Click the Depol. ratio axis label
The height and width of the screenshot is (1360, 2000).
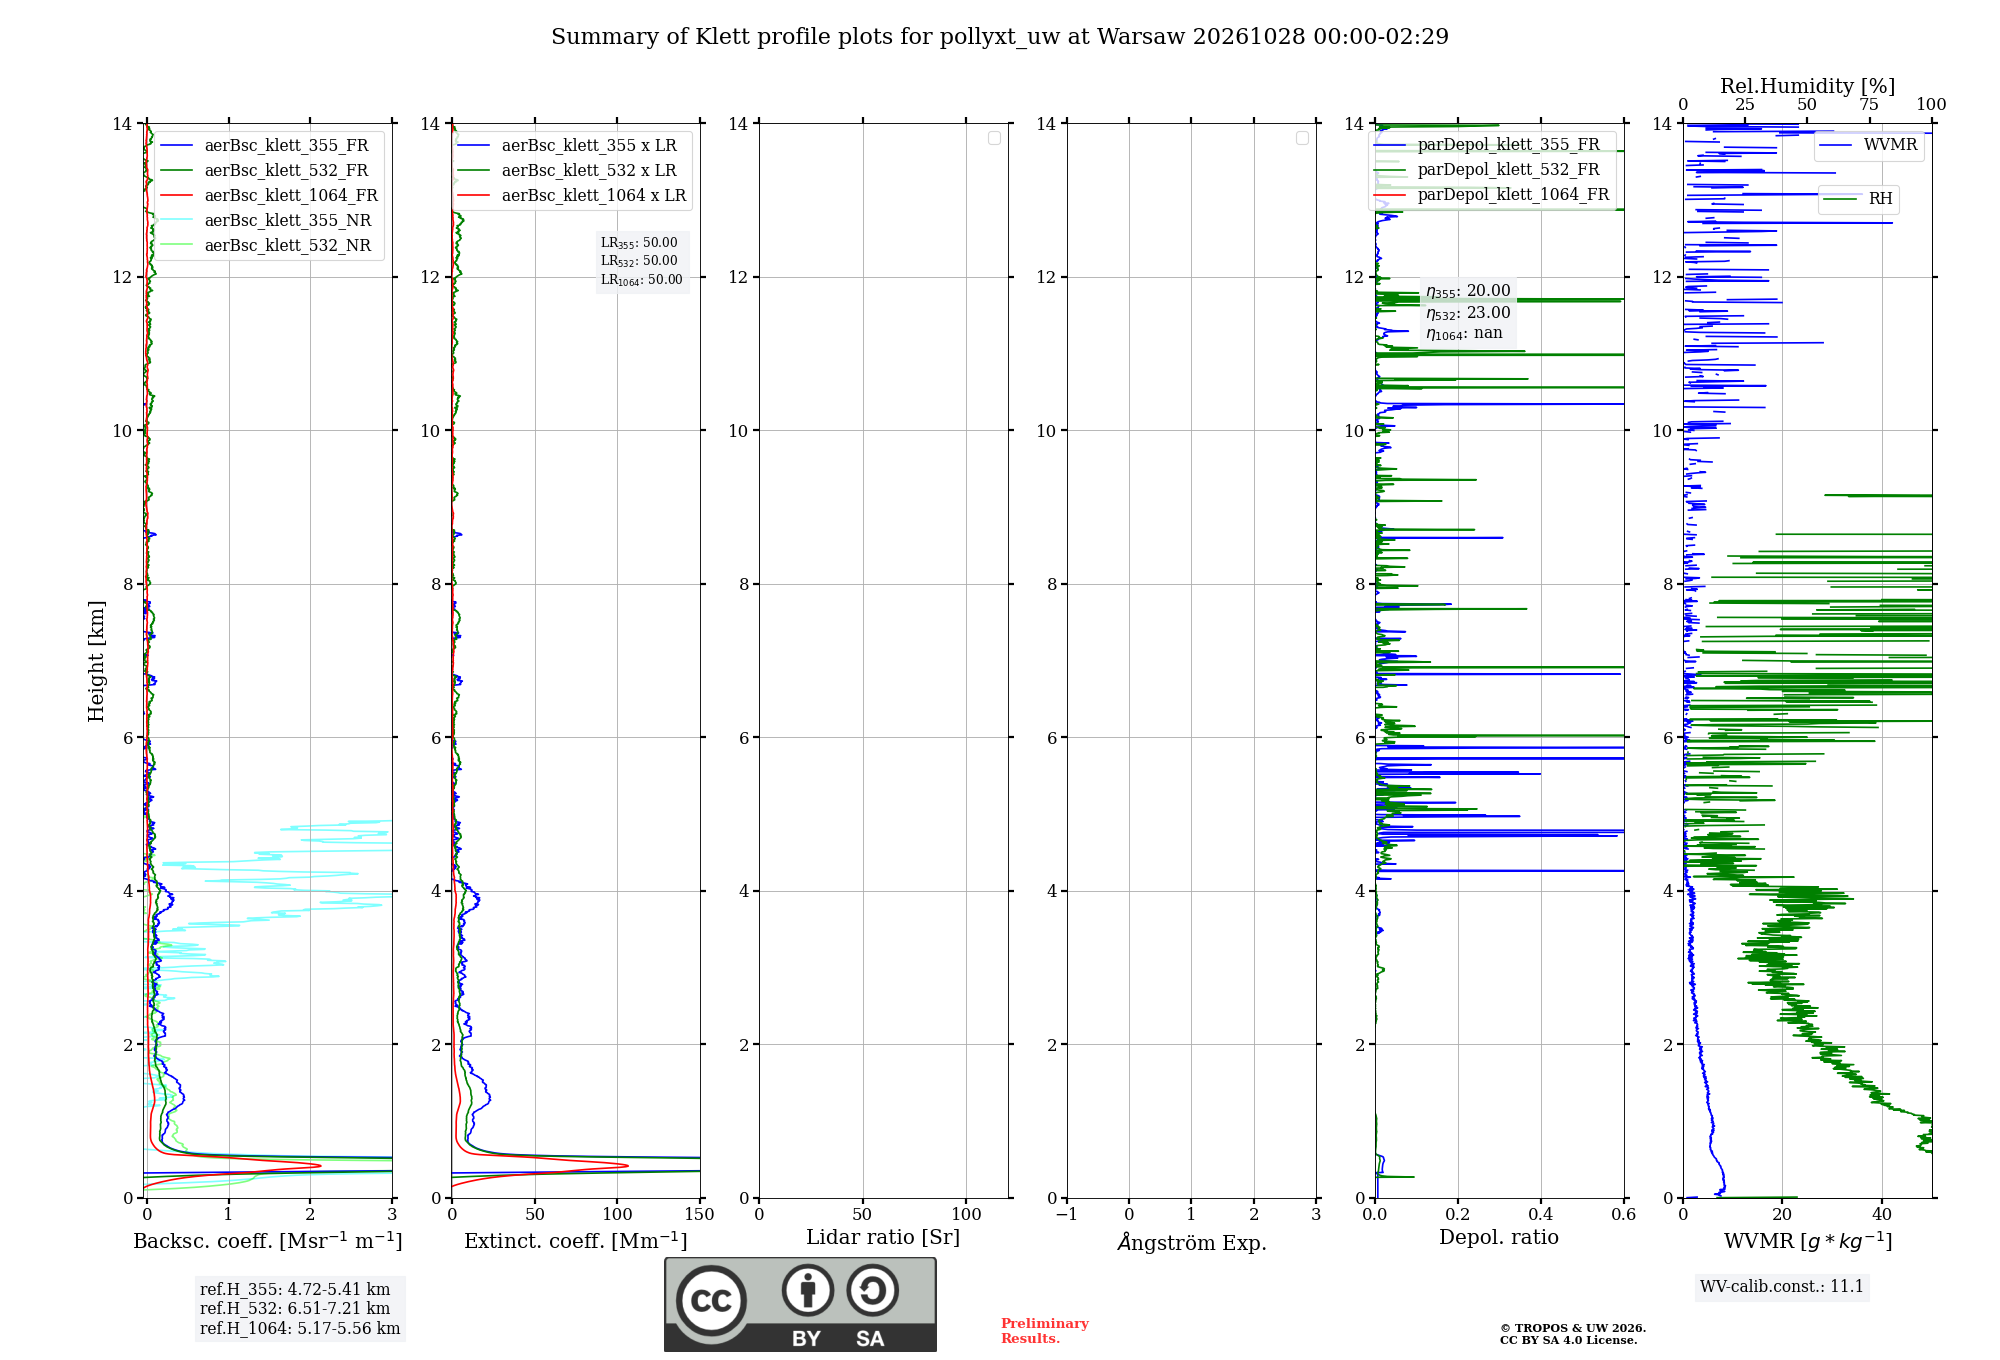[x=1499, y=1237]
